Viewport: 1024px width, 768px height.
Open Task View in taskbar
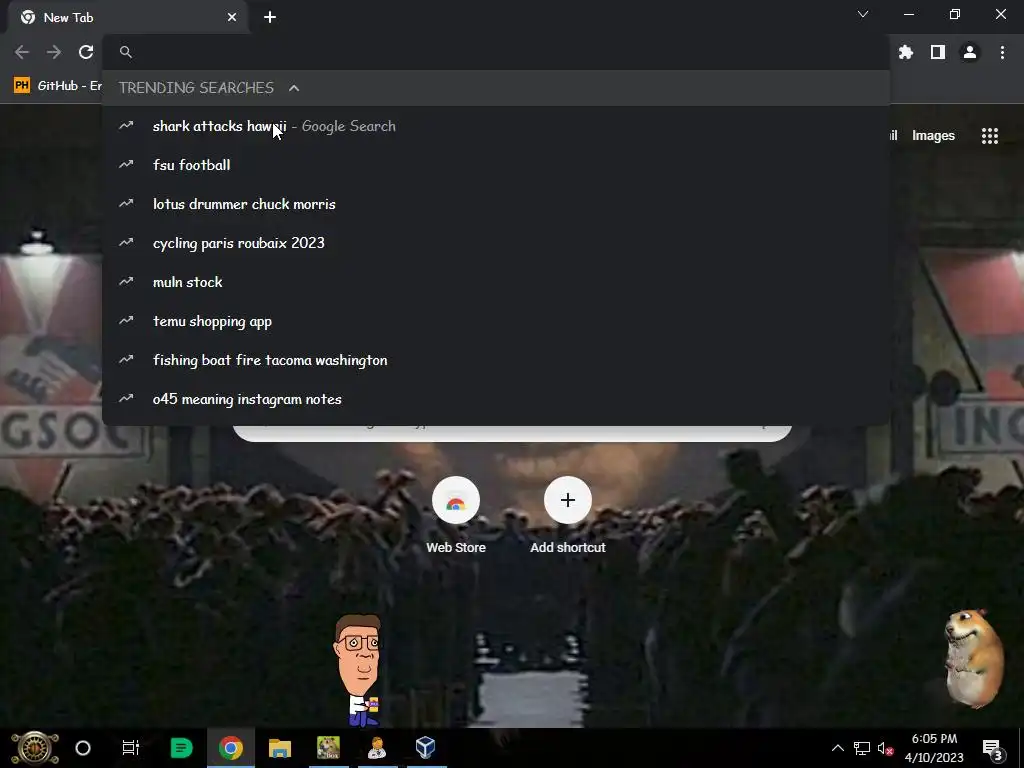(131, 748)
